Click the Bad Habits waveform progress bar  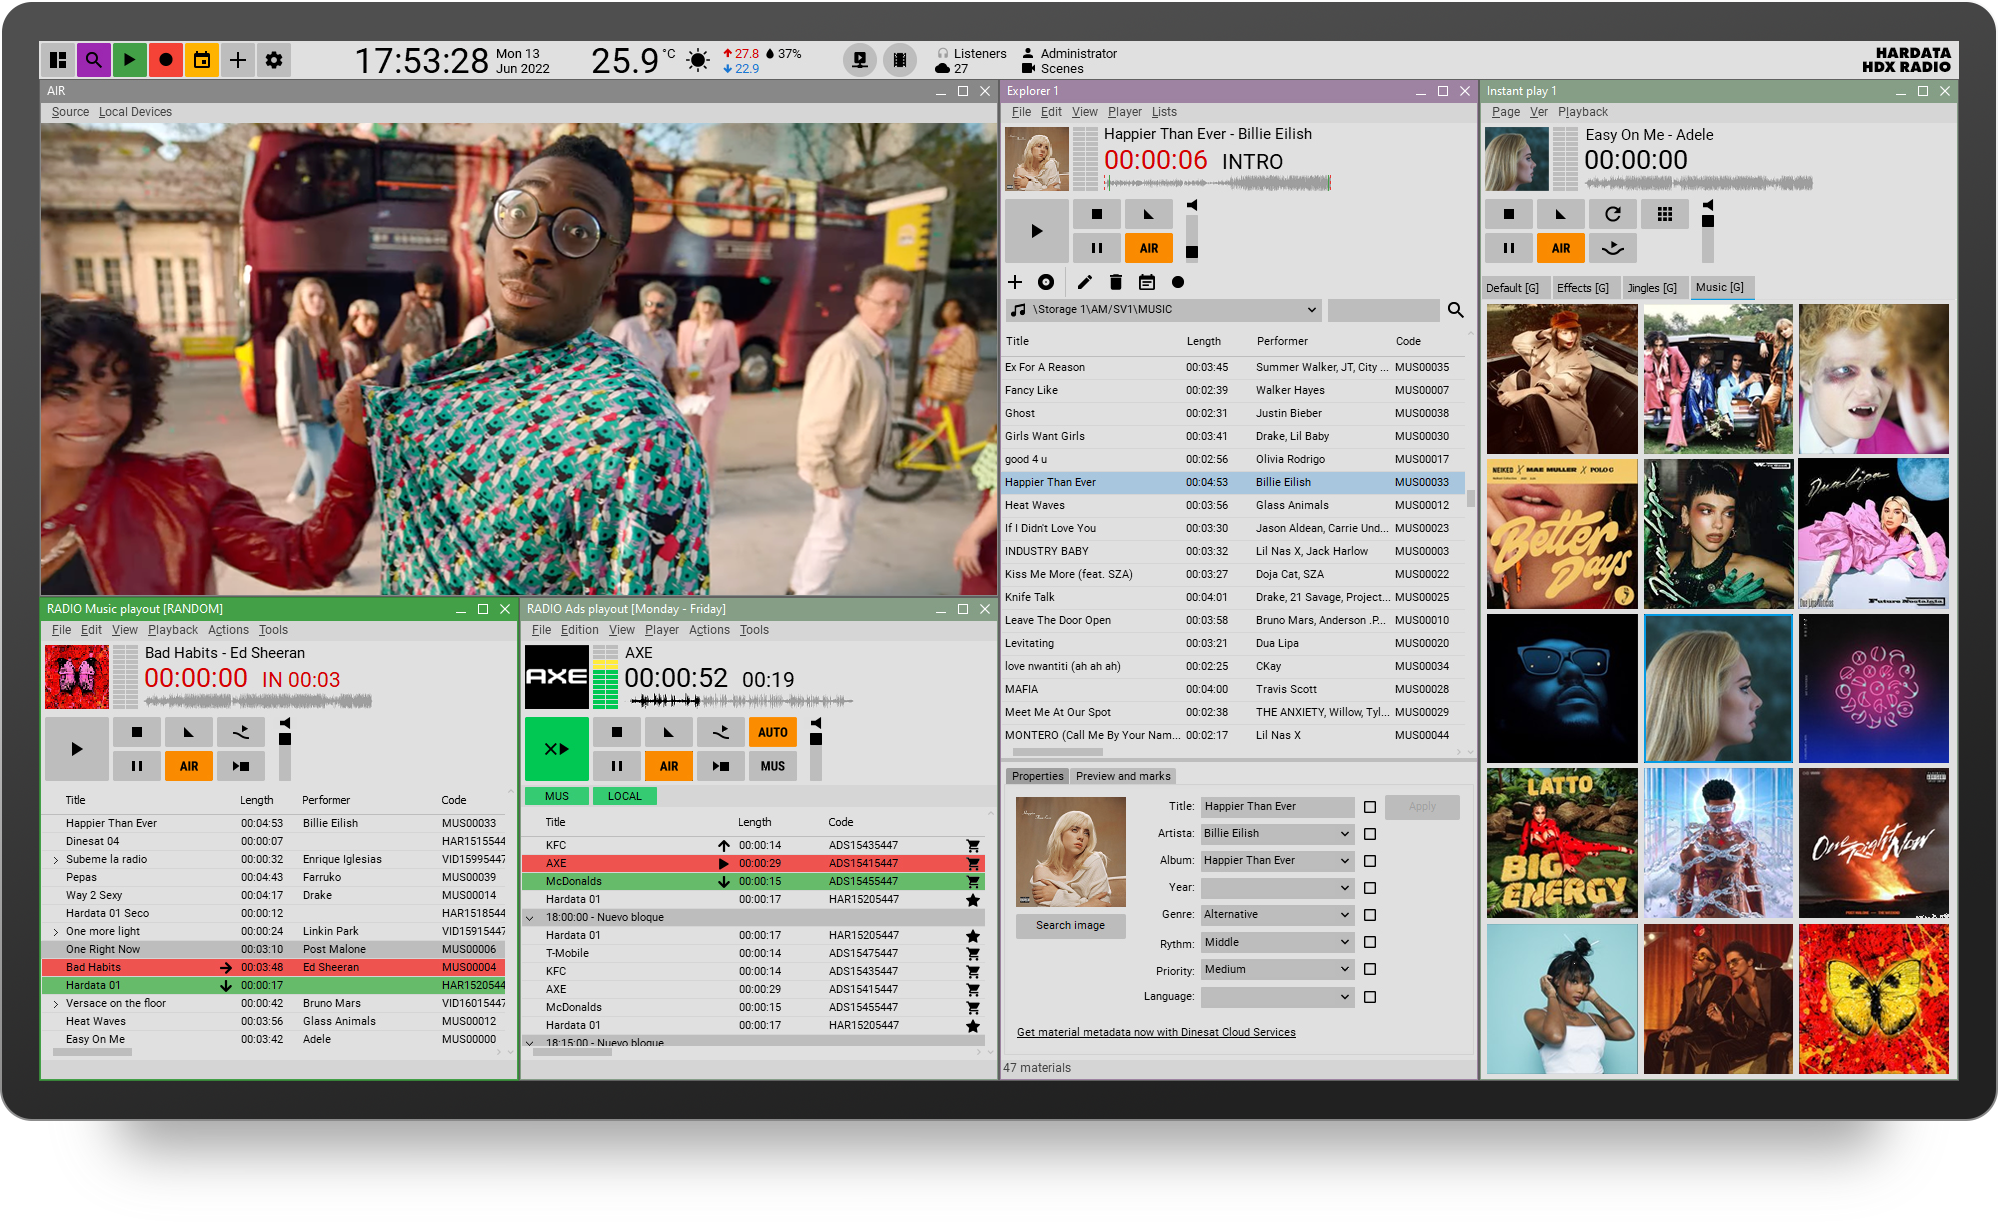[x=258, y=702]
